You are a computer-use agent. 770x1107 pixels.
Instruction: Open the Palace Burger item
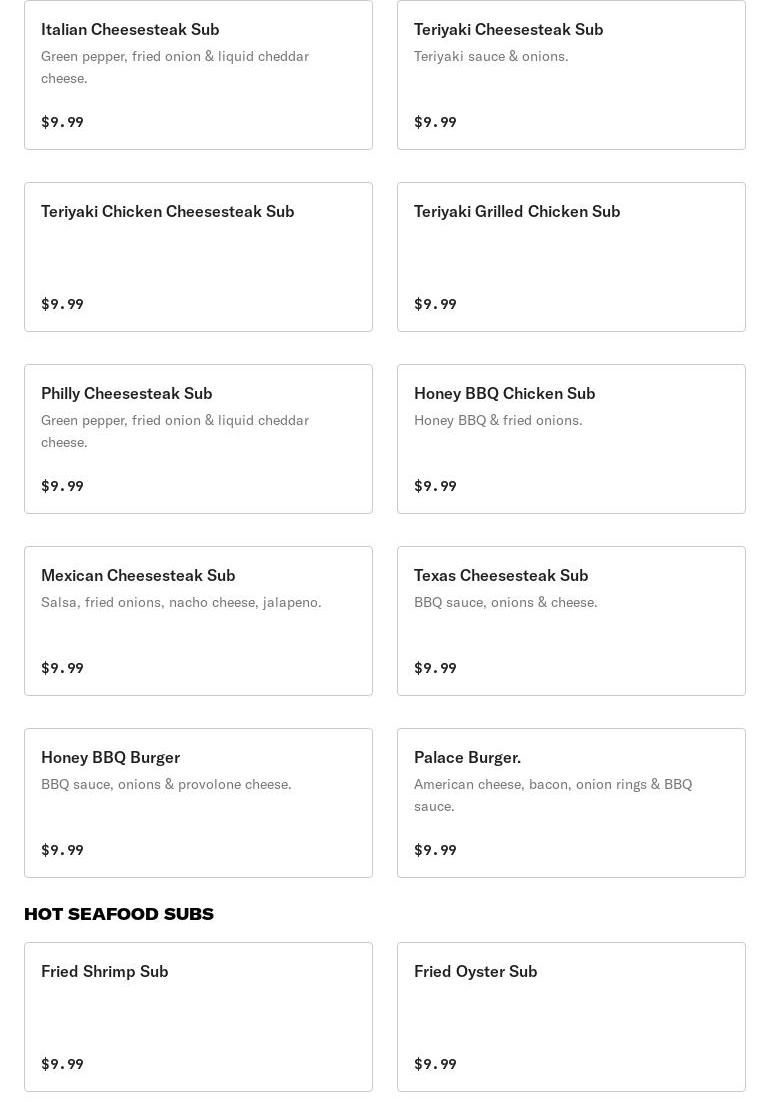pyautogui.click(x=571, y=803)
